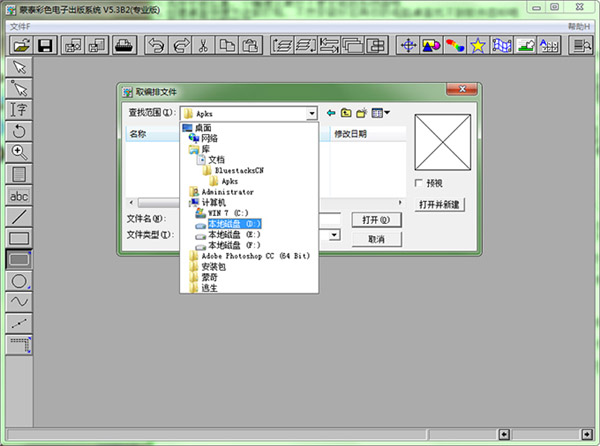600x446 pixels.
Task: Enable the 预视 preview checkbox
Action: 419,183
